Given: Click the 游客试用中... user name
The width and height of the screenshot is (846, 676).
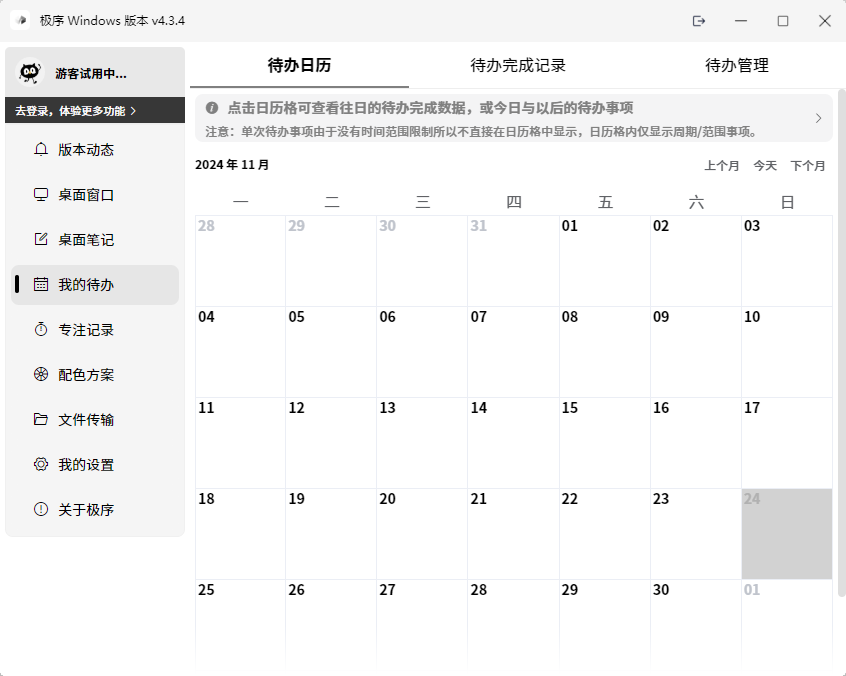Looking at the screenshot, I should (91, 73).
